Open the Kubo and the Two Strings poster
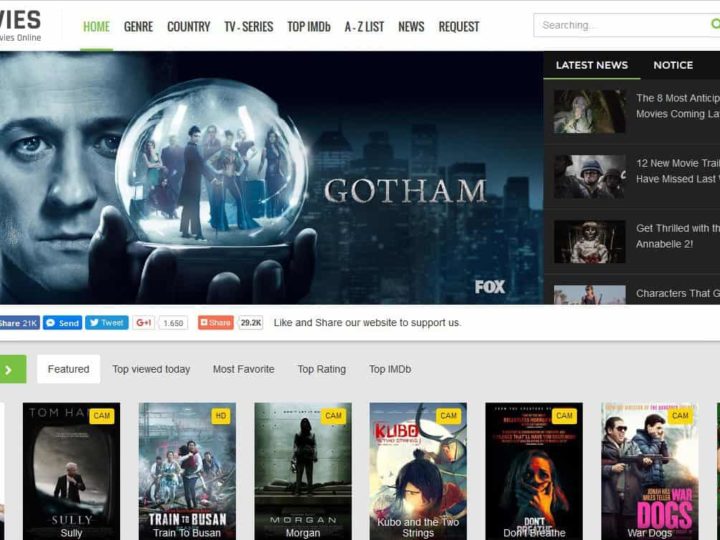The height and width of the screenshot is (540, 720). 418,471
